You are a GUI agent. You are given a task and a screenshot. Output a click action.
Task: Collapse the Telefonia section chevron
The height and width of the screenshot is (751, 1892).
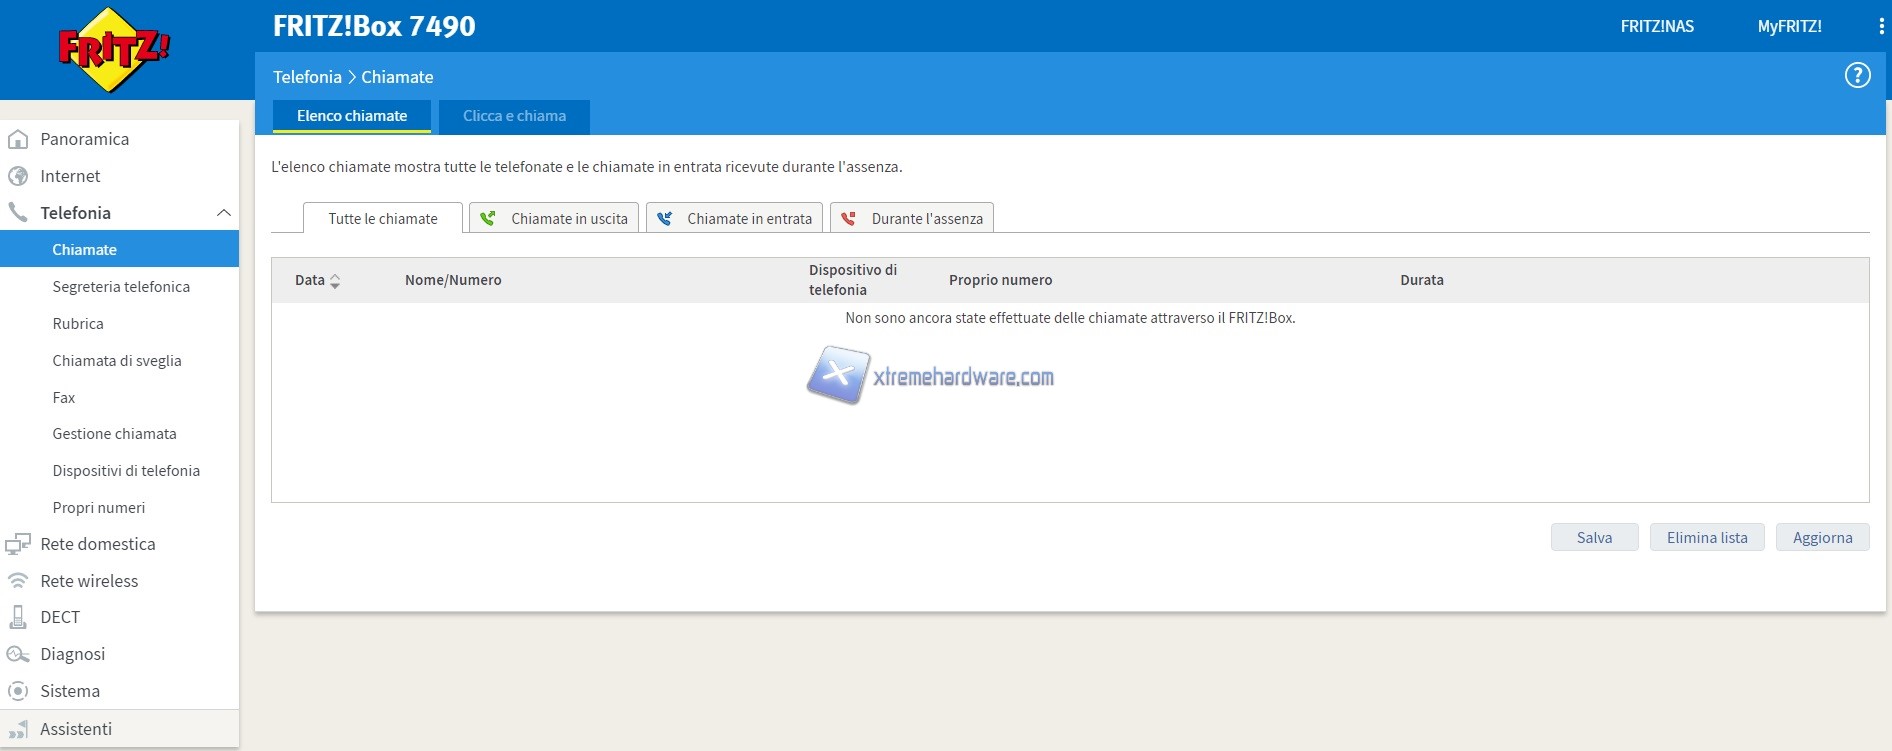(x=224, y=213)
